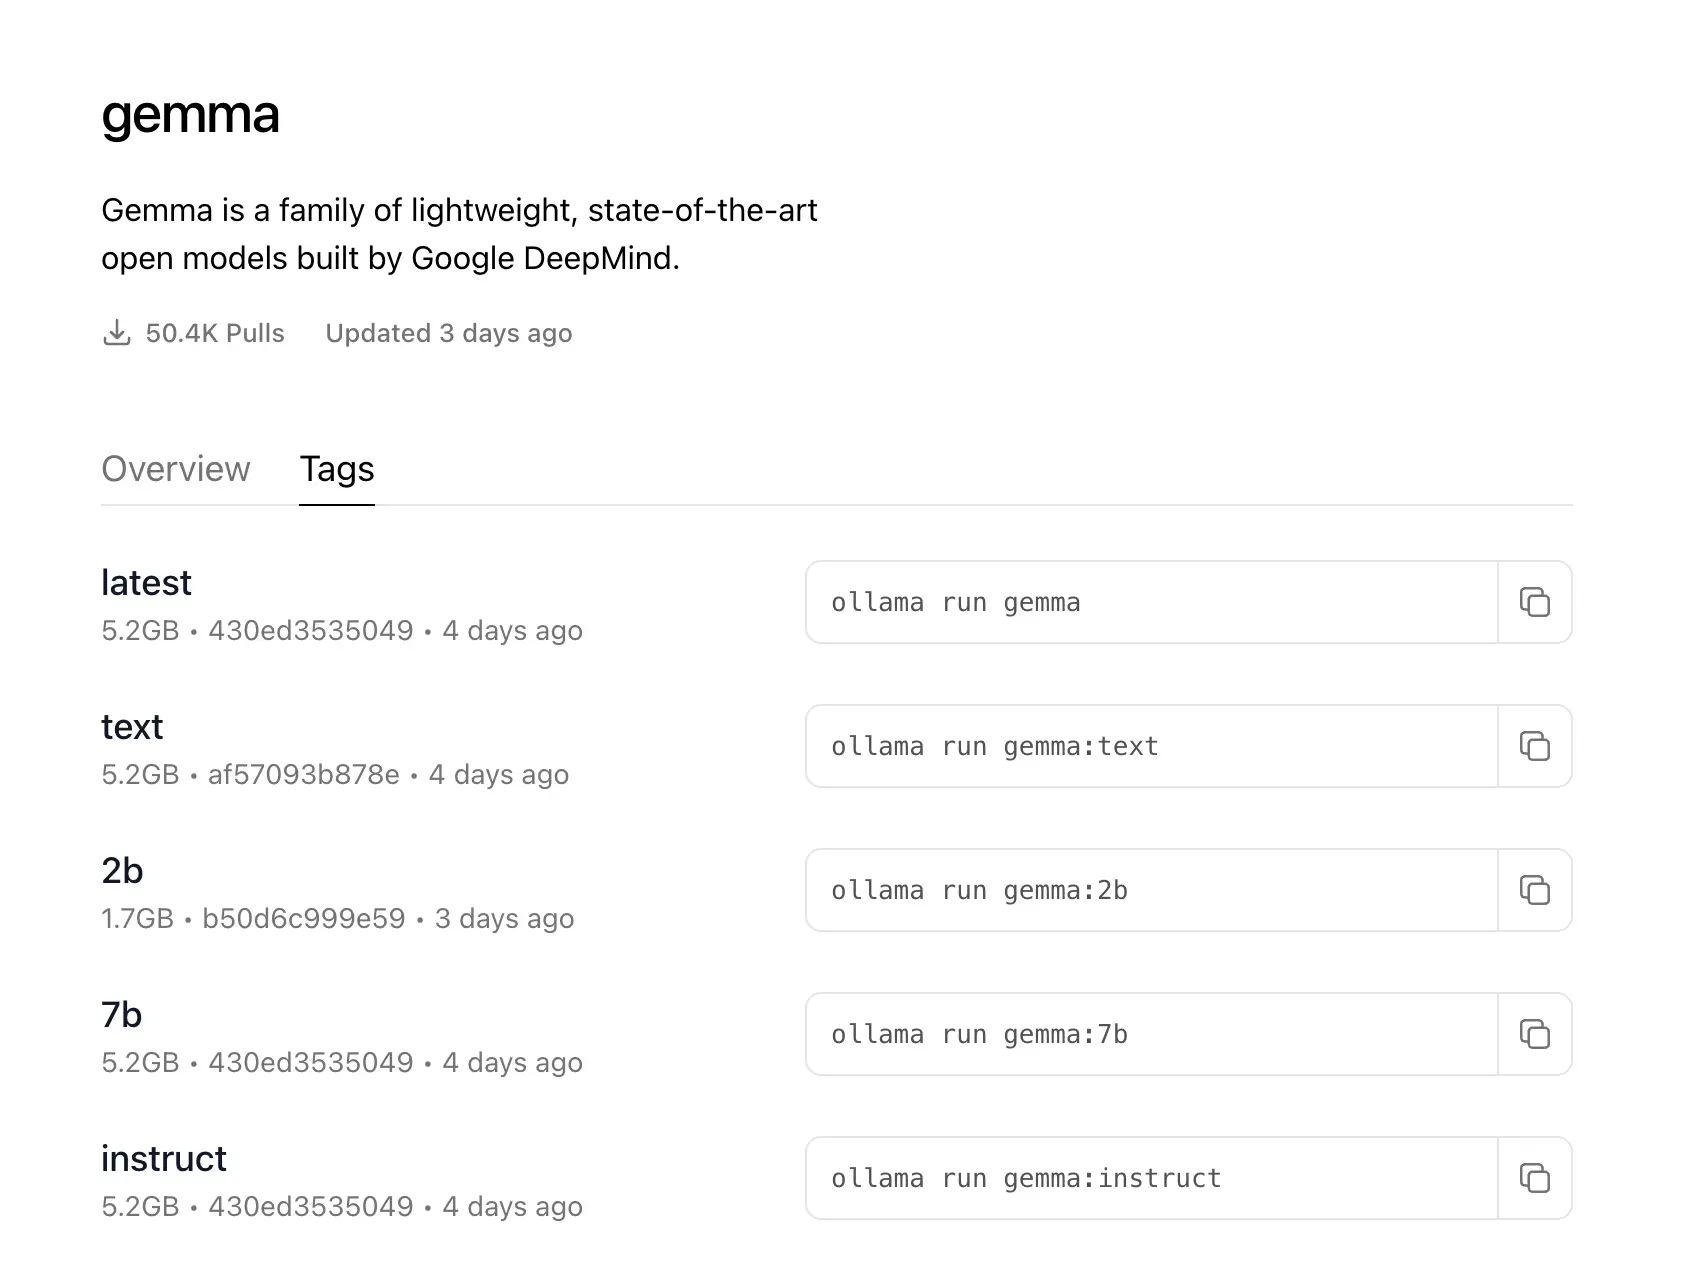Click the gemma page title
1684x1268 pixels.
tap(190, 115)
